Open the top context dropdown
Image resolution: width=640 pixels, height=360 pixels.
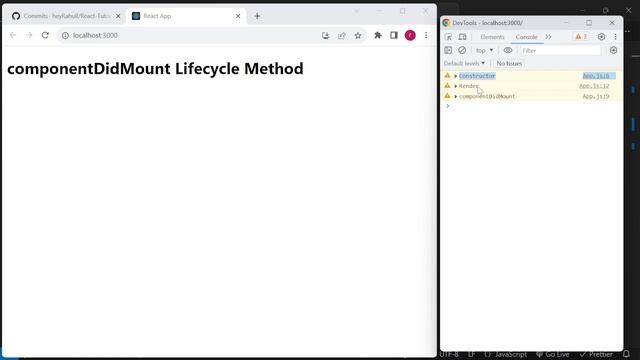(484, 50)
